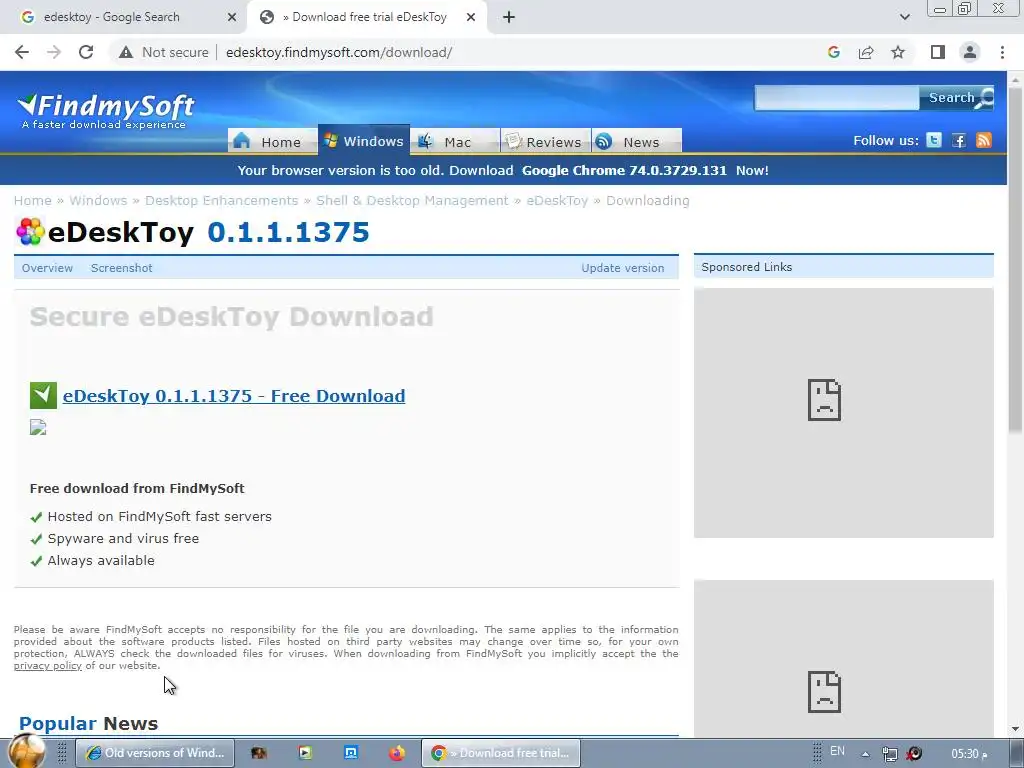Click Home in the breadcrumb

(x=33, y=200)
